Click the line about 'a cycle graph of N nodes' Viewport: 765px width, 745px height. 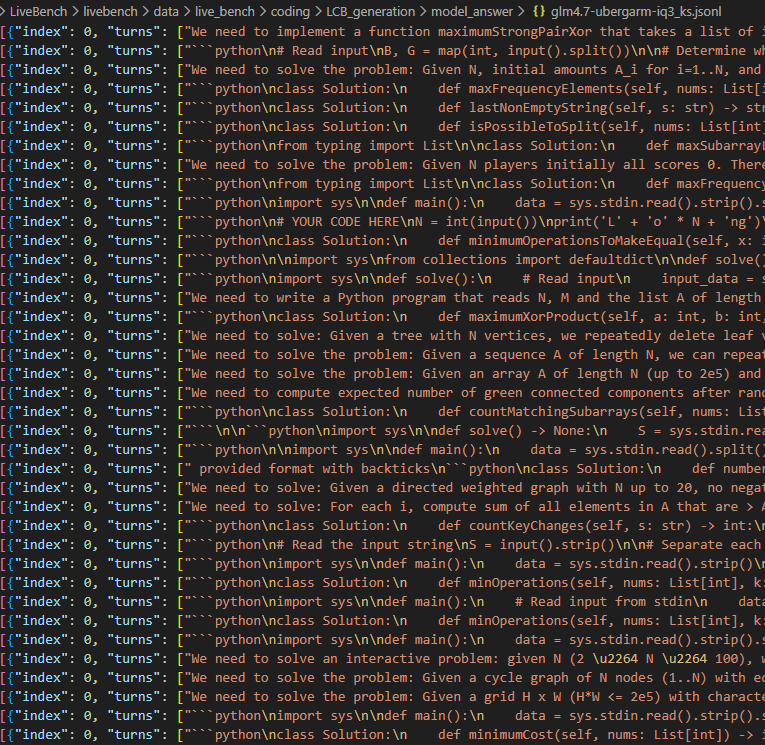[382, 679]
